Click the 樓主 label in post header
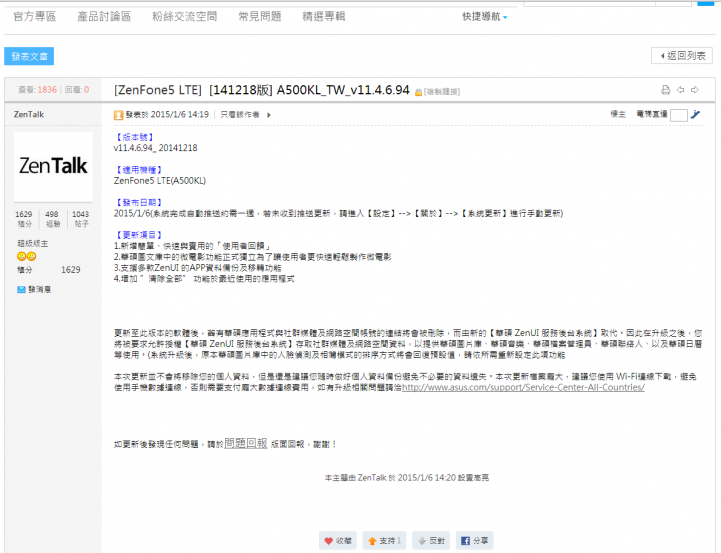Image resolution: width=721 pixels, height=553 pixels. [x=618, y=114]
